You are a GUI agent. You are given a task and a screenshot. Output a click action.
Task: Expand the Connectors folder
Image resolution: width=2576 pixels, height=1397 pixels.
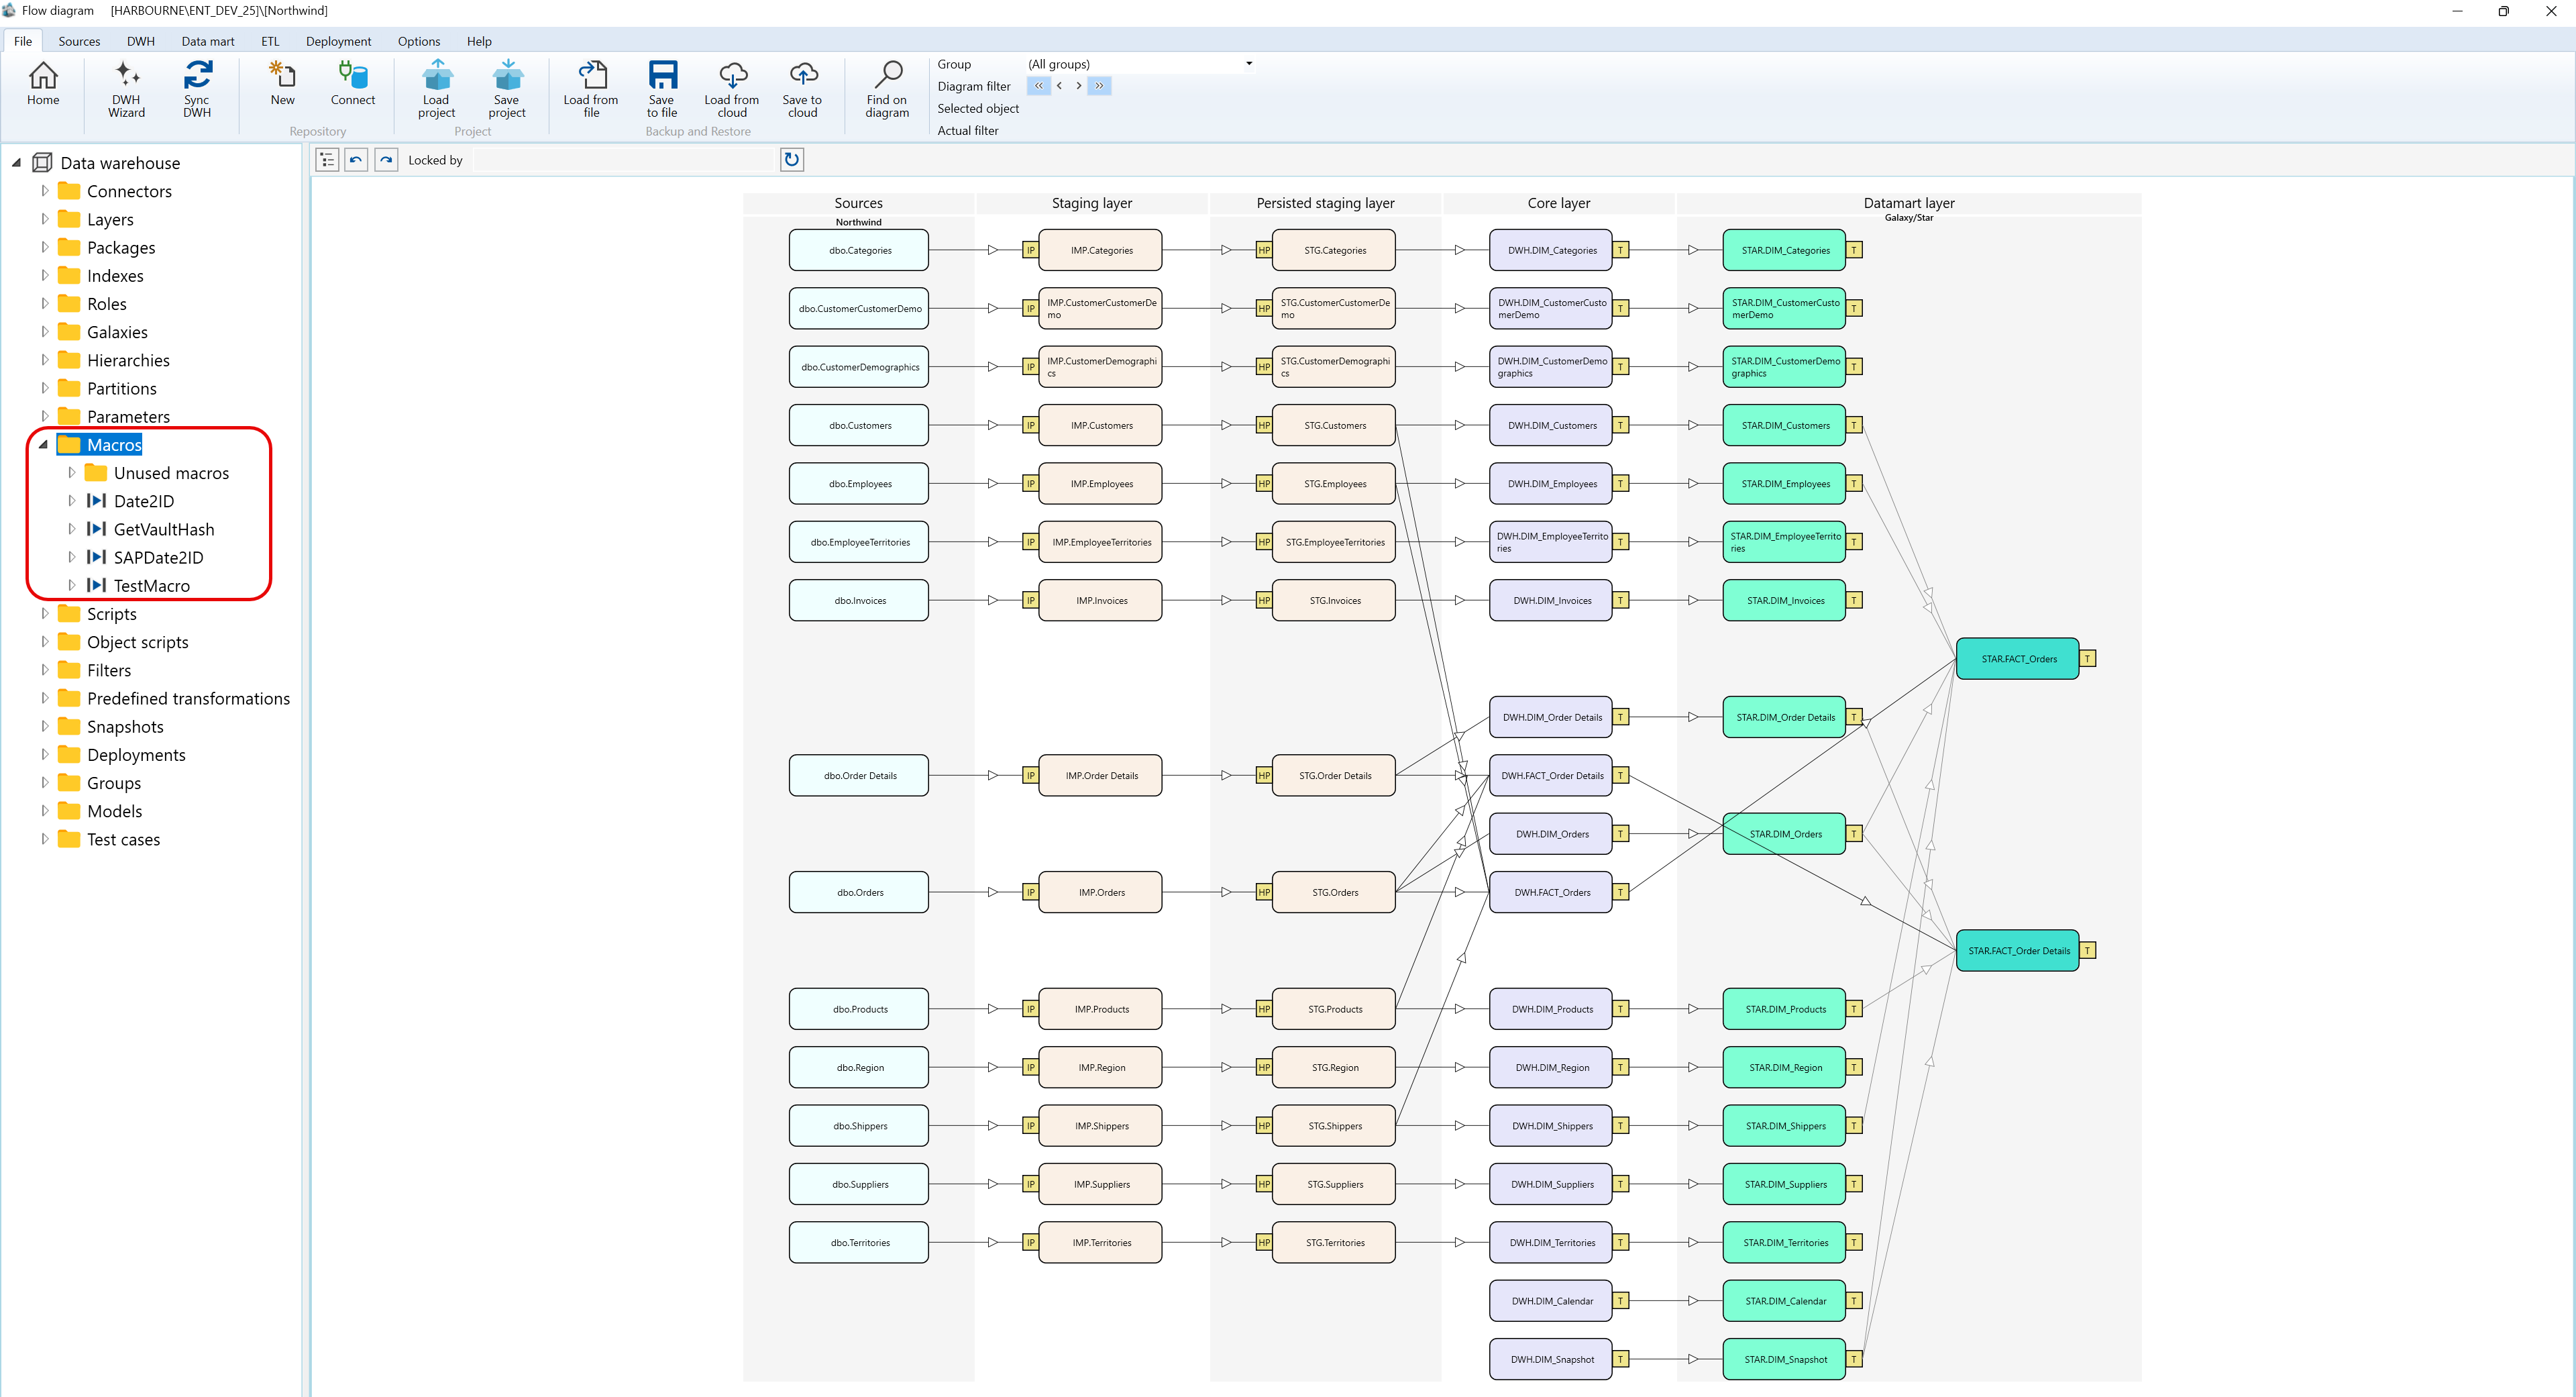pos(44,190)
